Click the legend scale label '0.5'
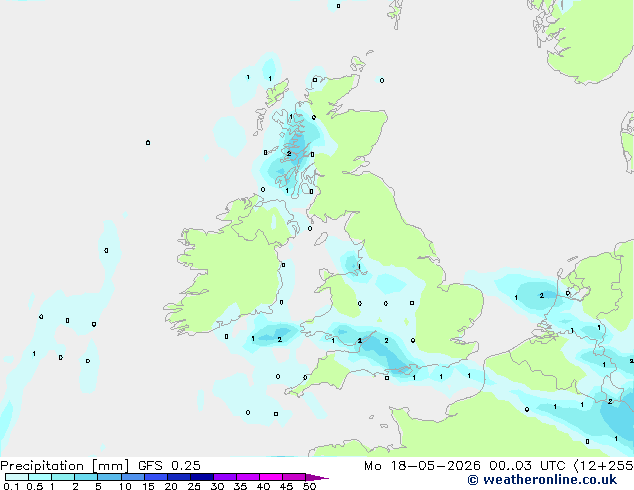This screenshot has height=490, width=634. (35, 486)
